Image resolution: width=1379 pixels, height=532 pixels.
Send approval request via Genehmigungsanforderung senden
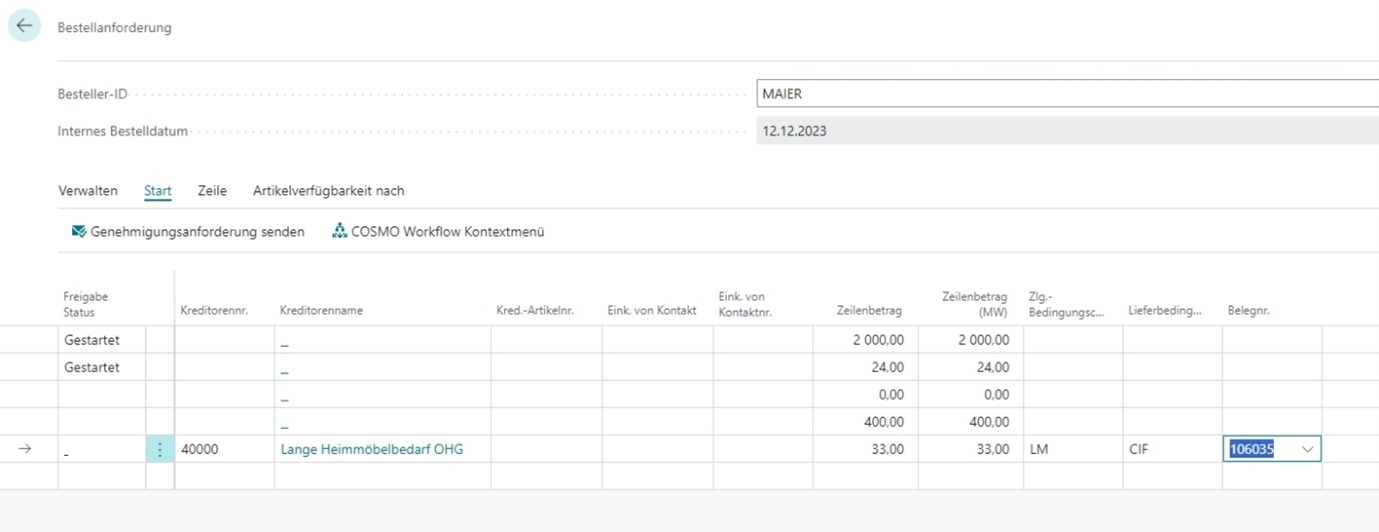click(197, 231)
